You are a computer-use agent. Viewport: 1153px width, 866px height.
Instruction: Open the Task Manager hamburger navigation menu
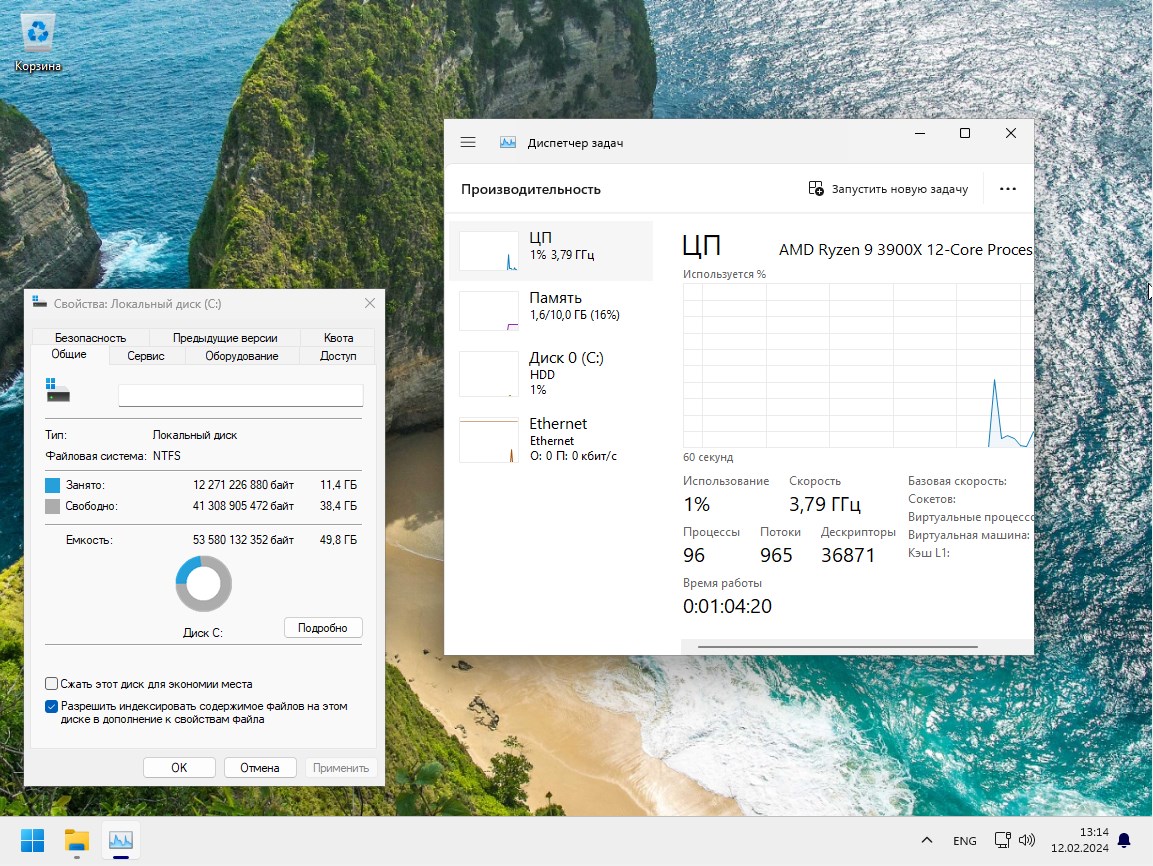468,142
